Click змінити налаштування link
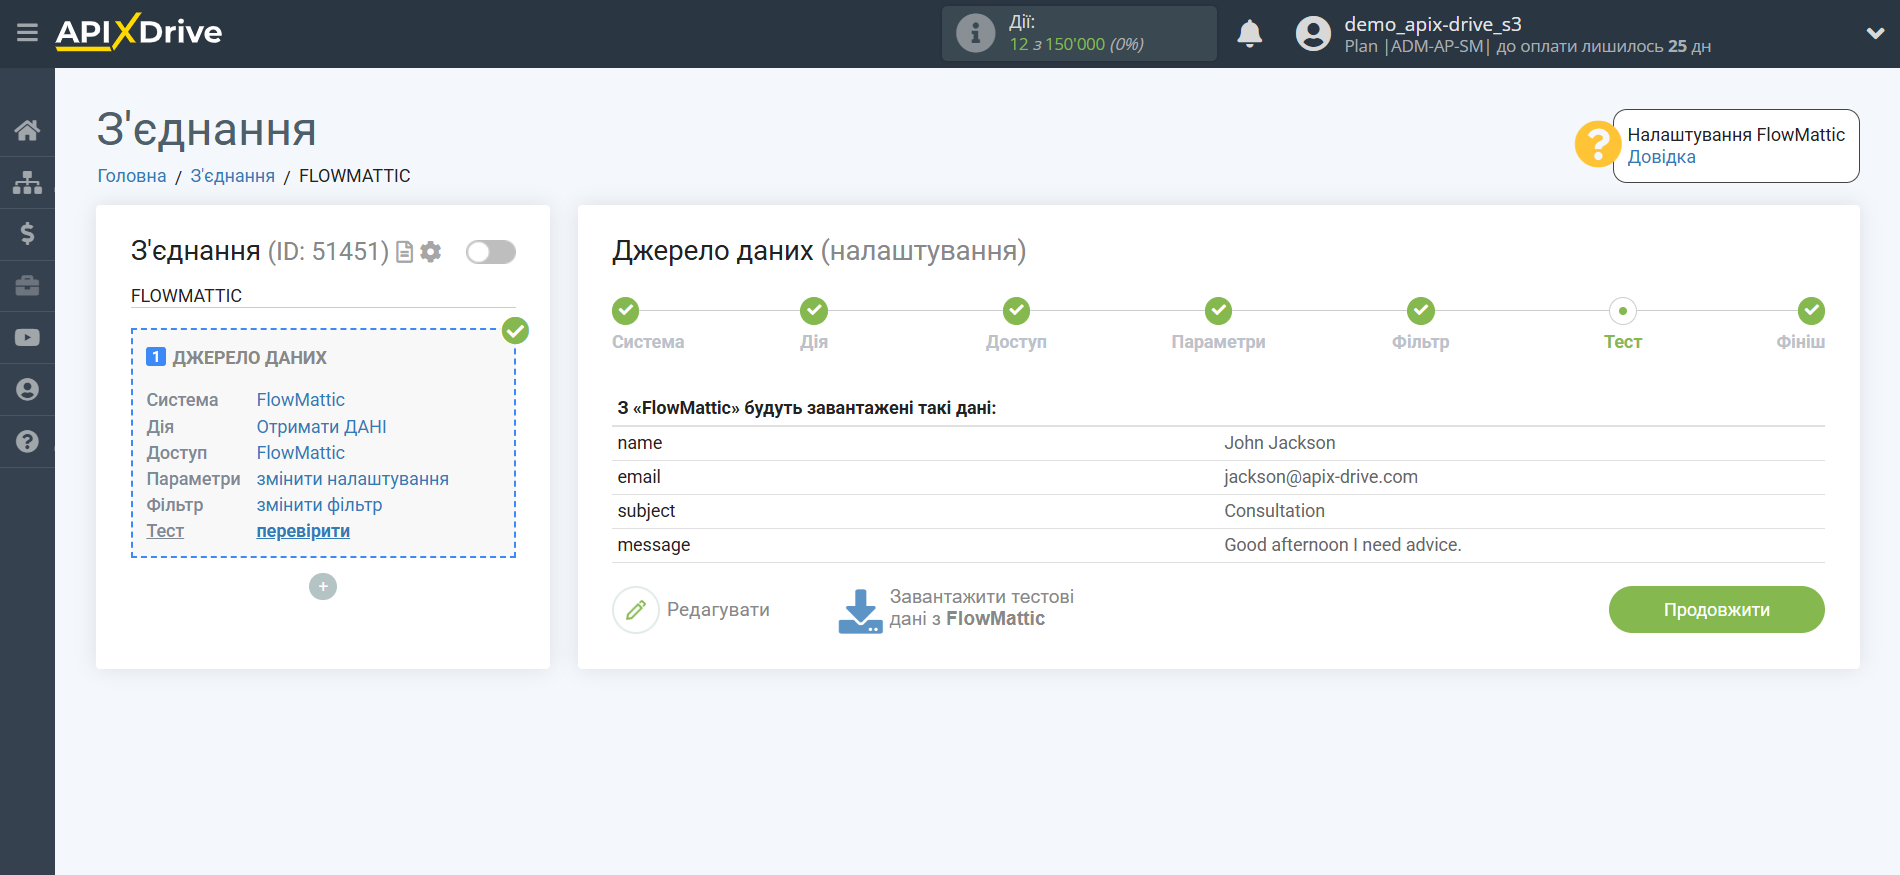Viewport: 1900px width, 875px height. point(352,479)
